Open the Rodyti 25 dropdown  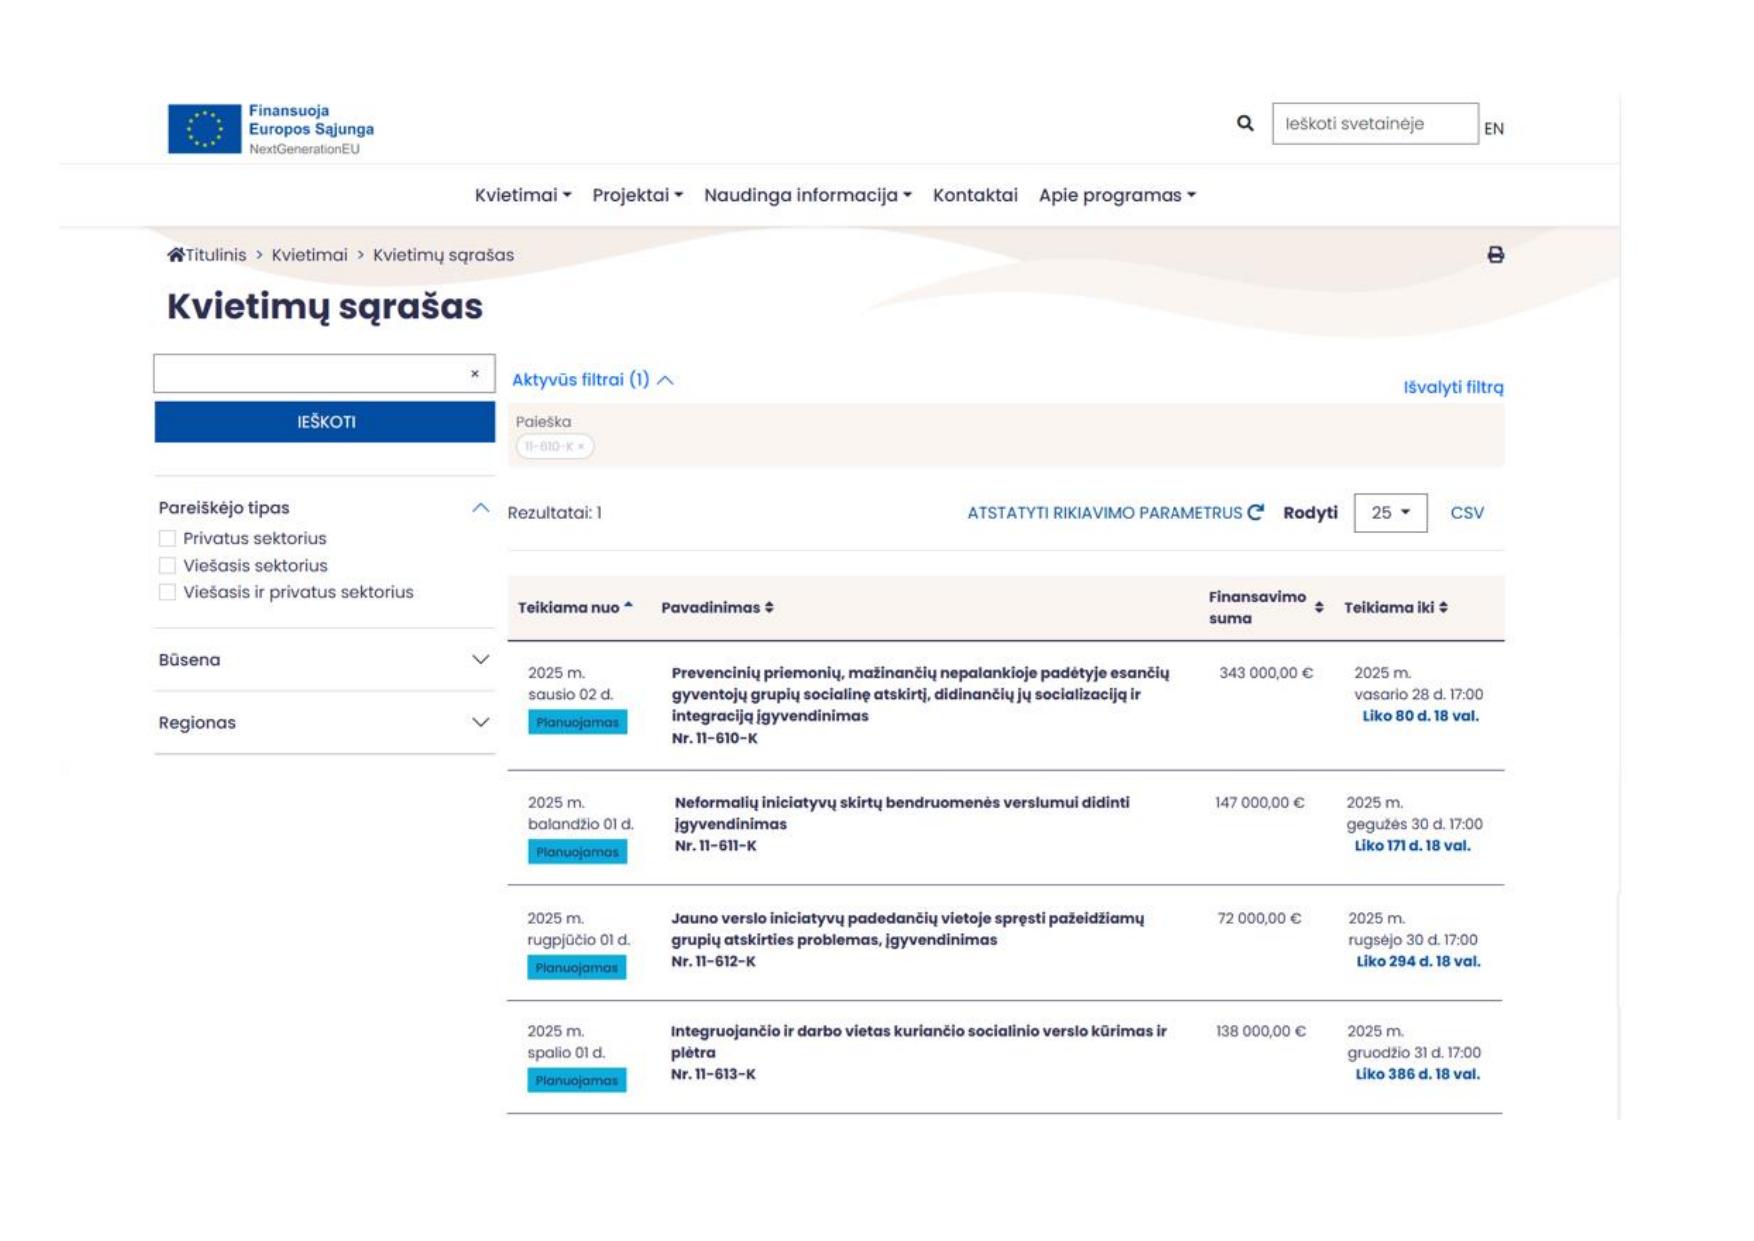point(1390,513)
